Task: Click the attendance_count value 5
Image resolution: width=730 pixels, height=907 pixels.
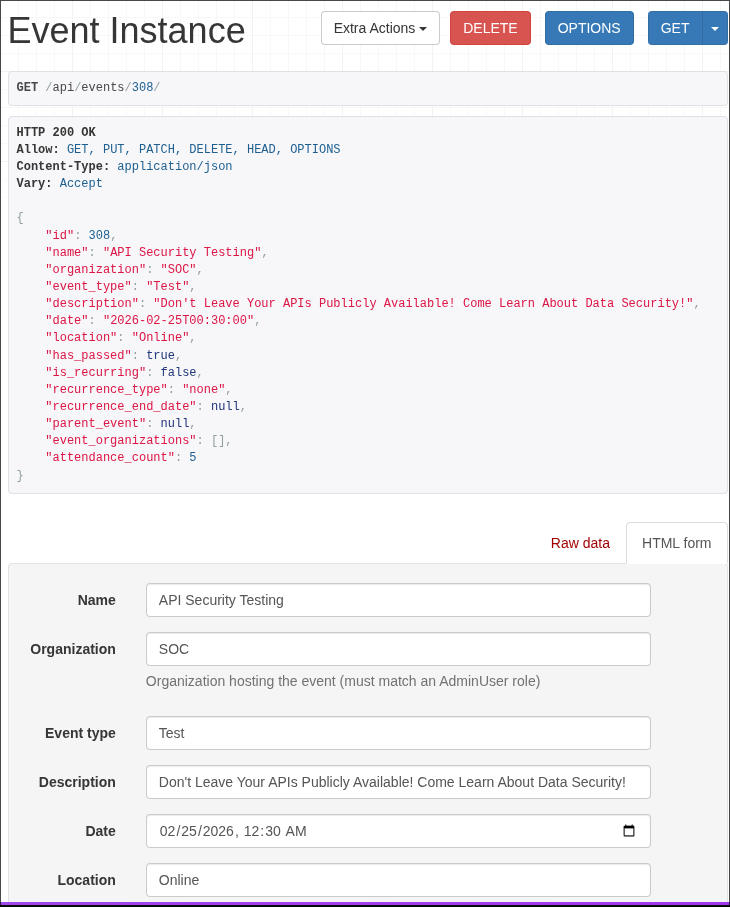Action: pos(193,457)
